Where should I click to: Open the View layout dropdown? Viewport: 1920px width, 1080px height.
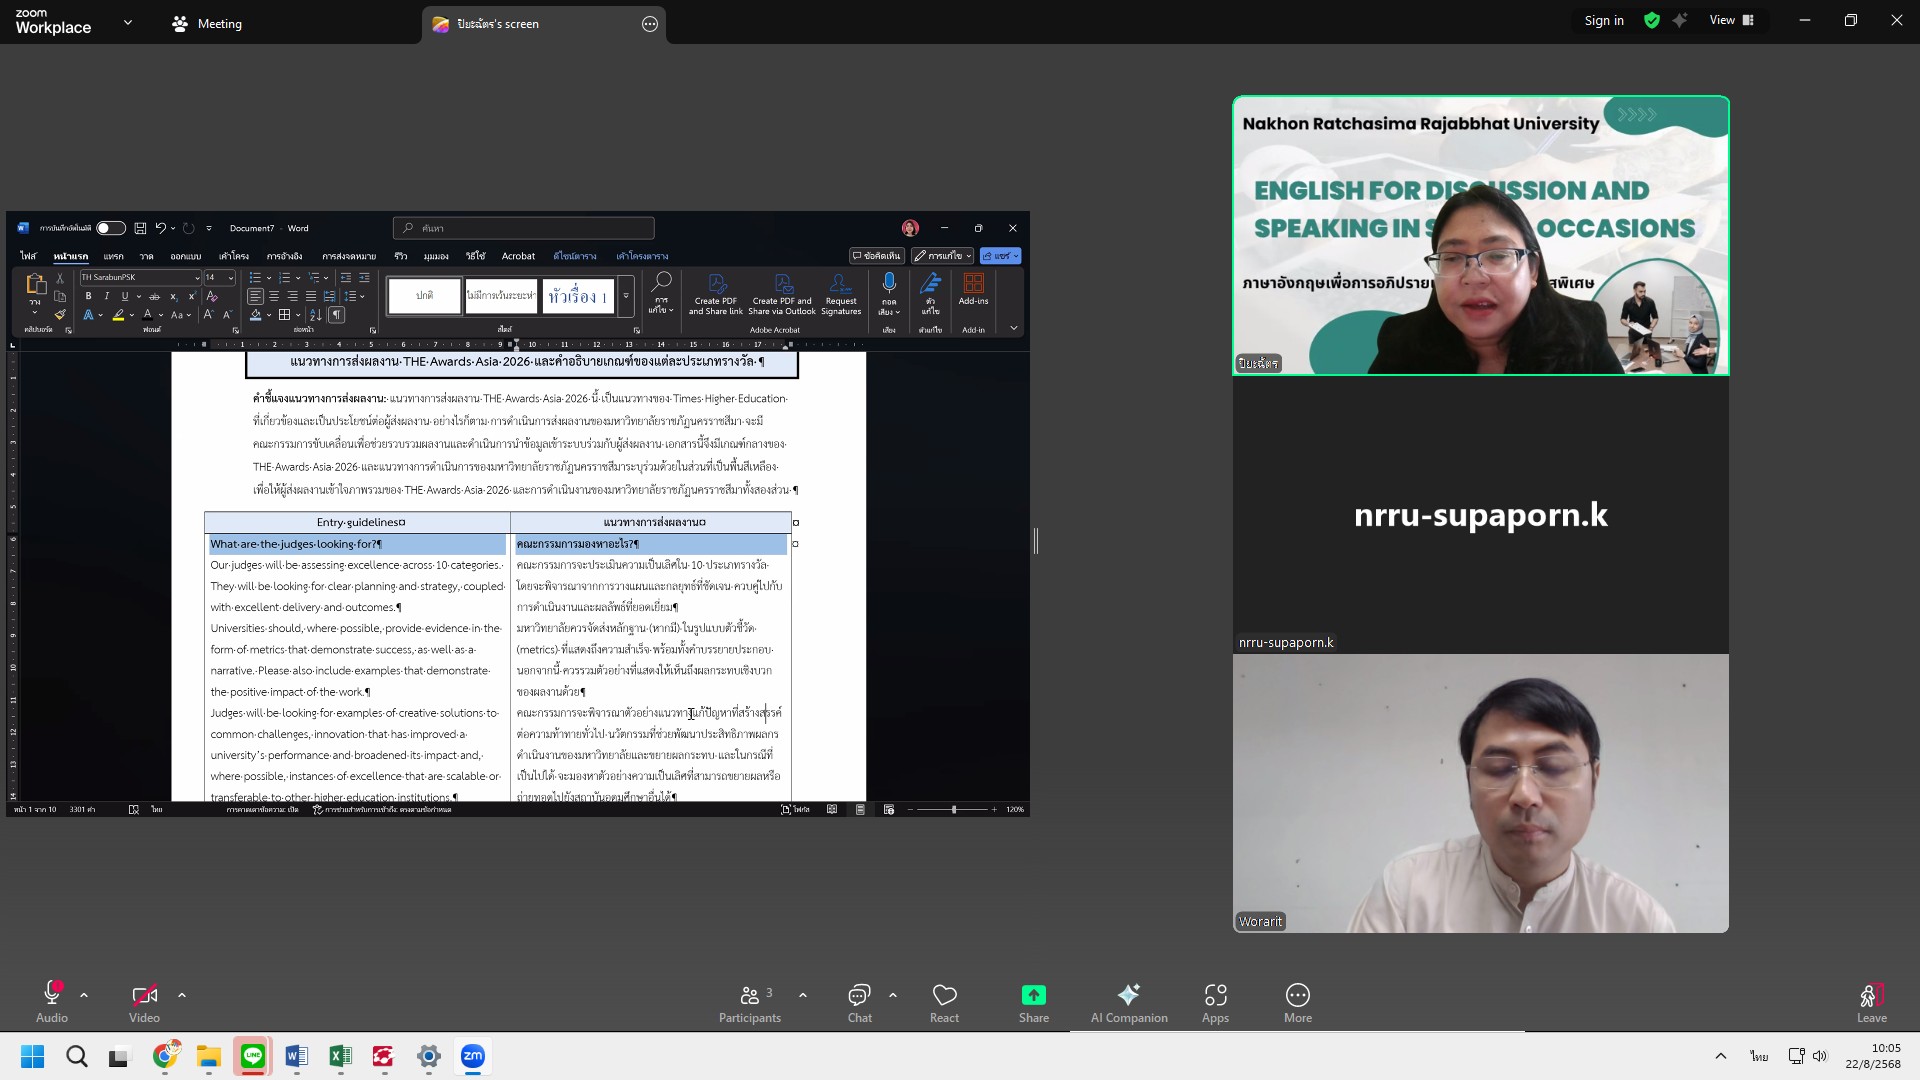point(1731,20)
